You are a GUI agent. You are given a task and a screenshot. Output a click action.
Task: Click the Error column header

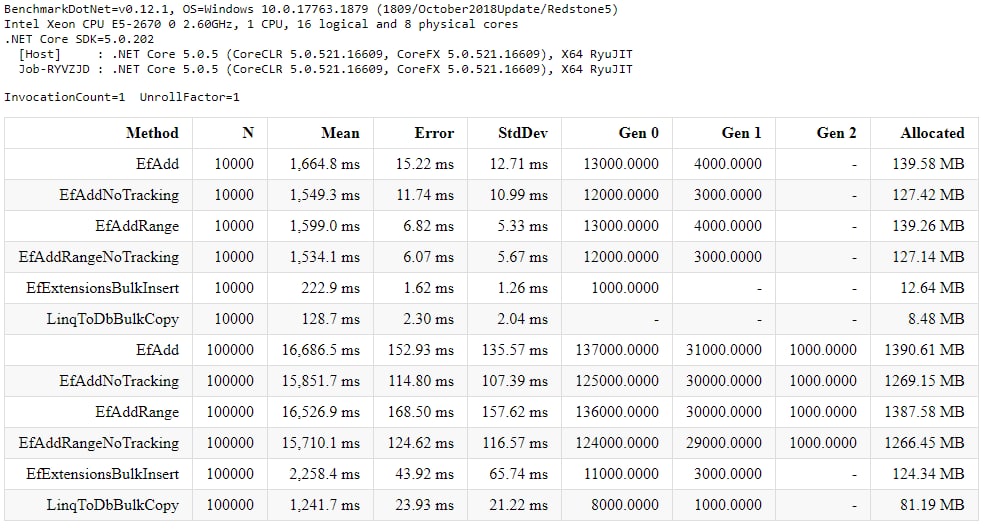tap(434, 133)
